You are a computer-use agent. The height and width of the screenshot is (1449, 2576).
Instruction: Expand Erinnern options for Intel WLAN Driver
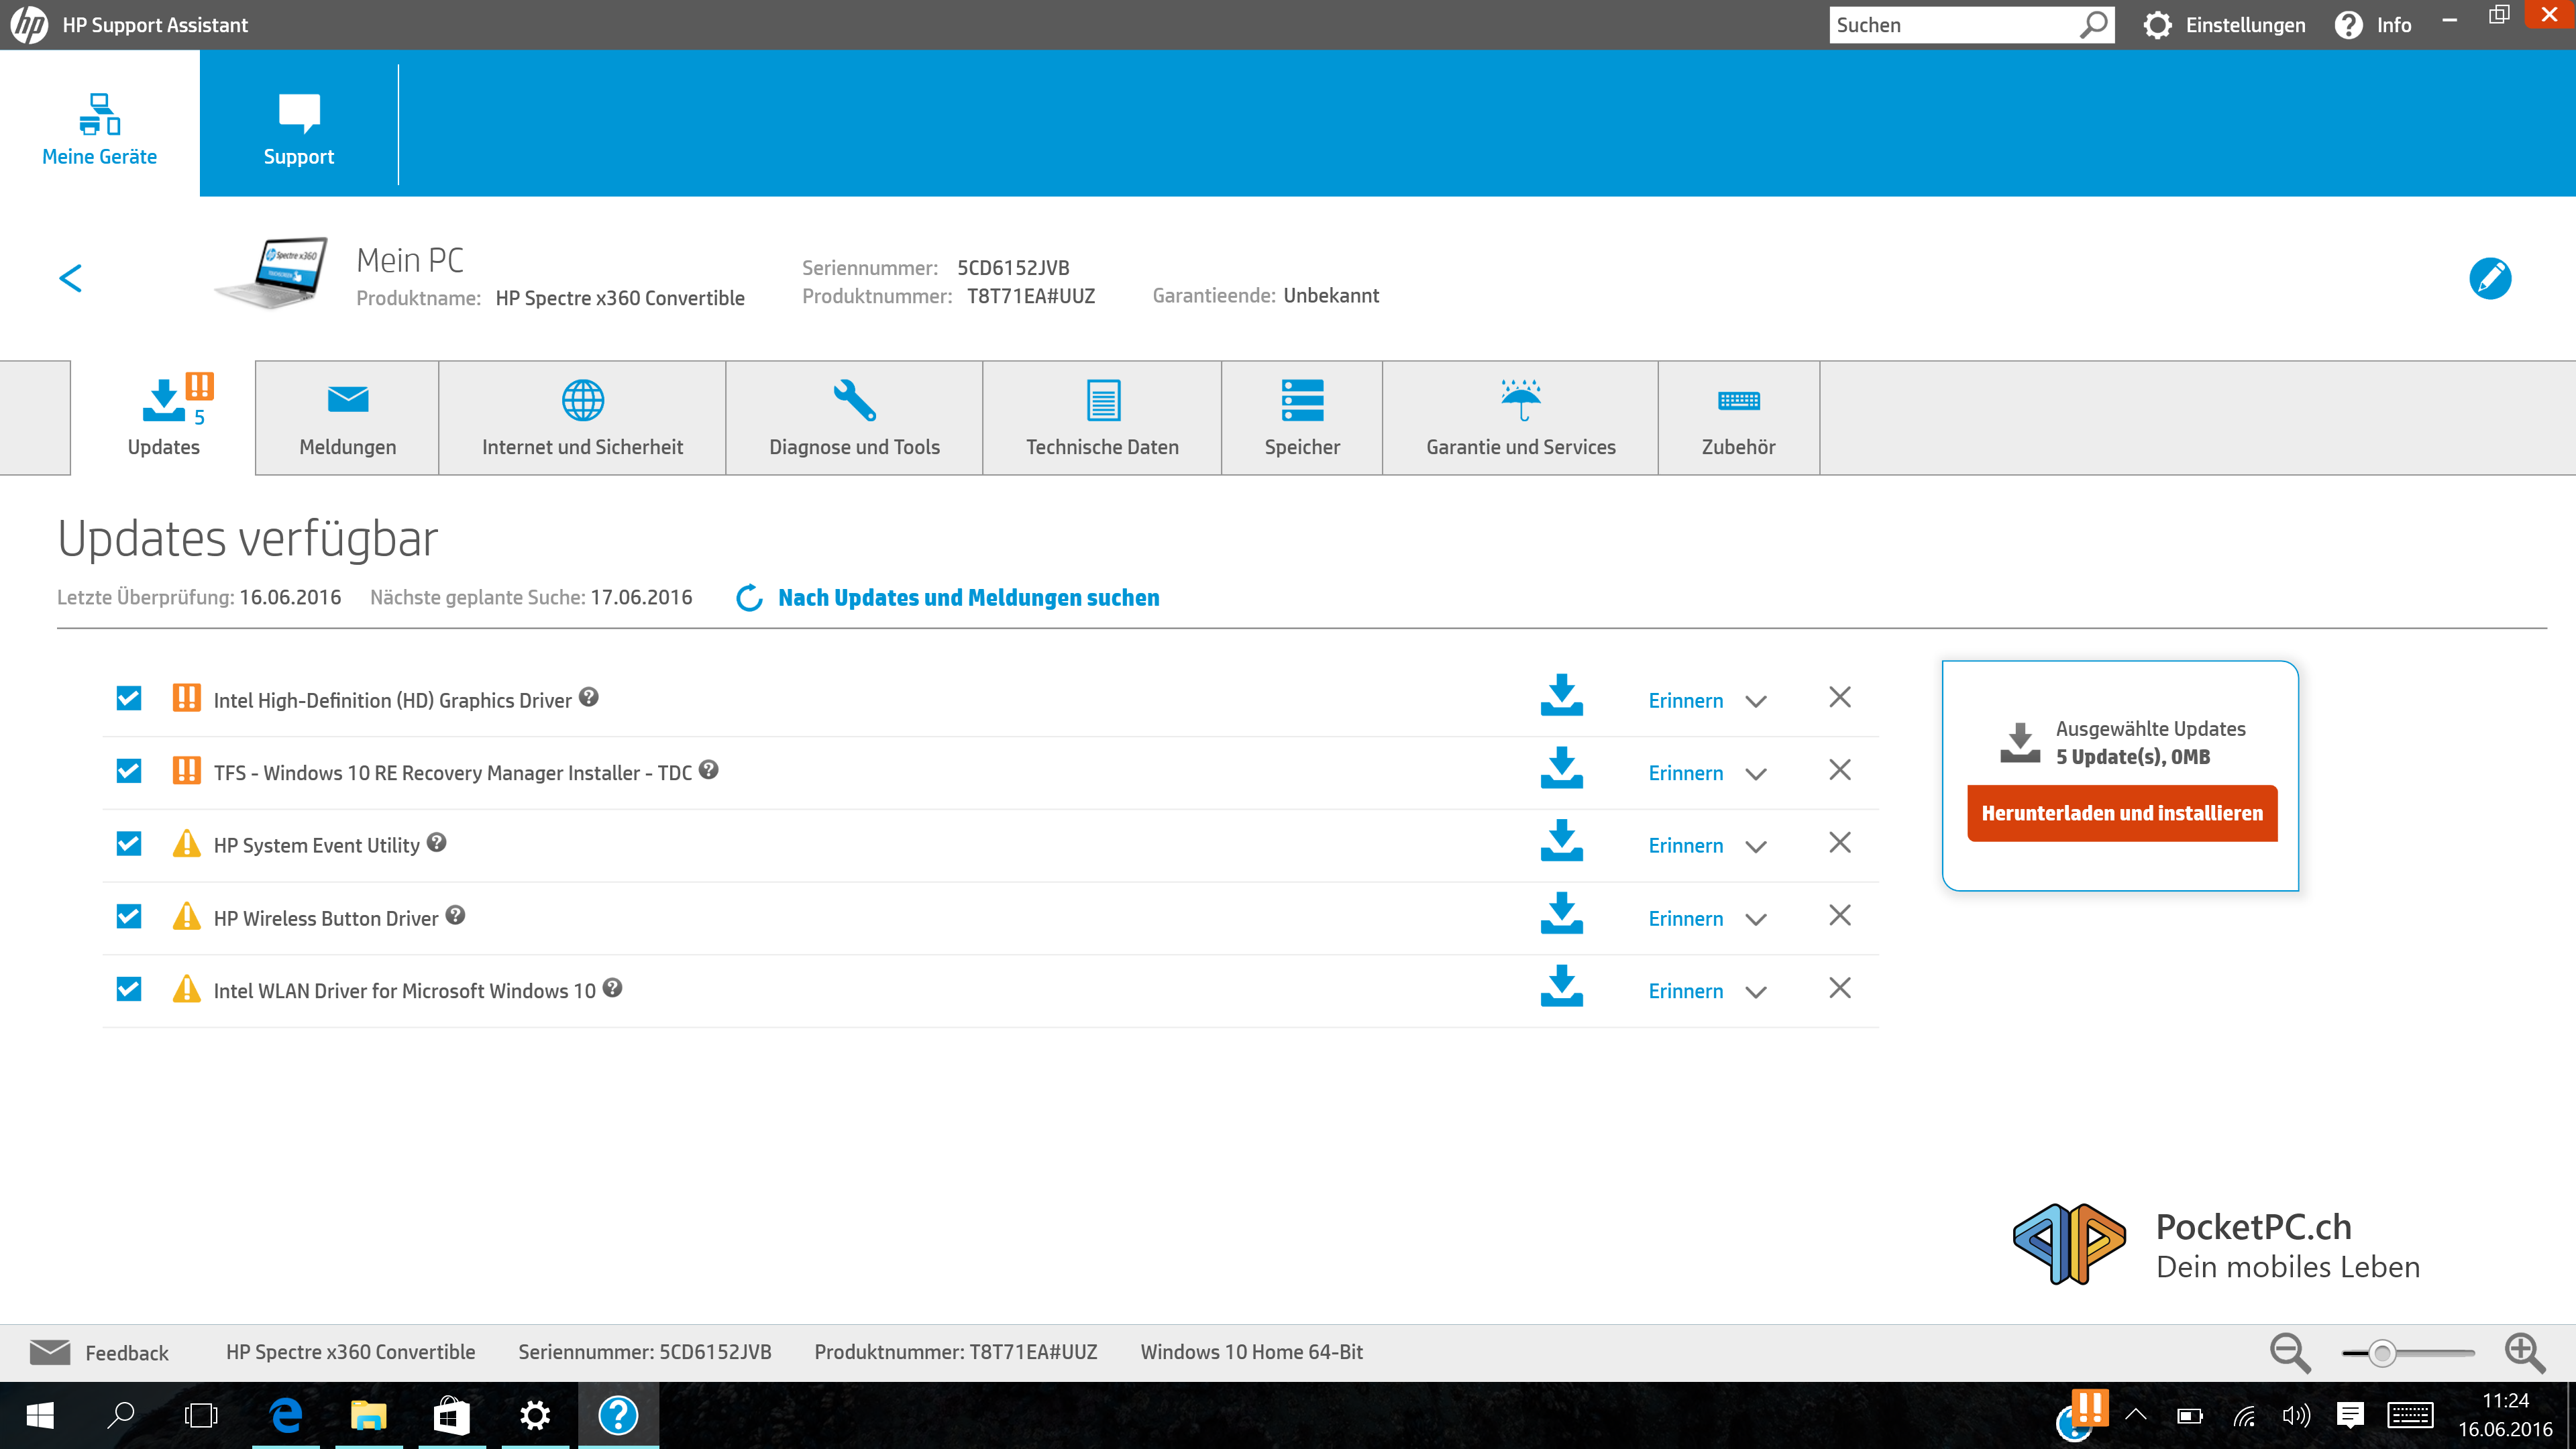click(x=1755, y=991)
